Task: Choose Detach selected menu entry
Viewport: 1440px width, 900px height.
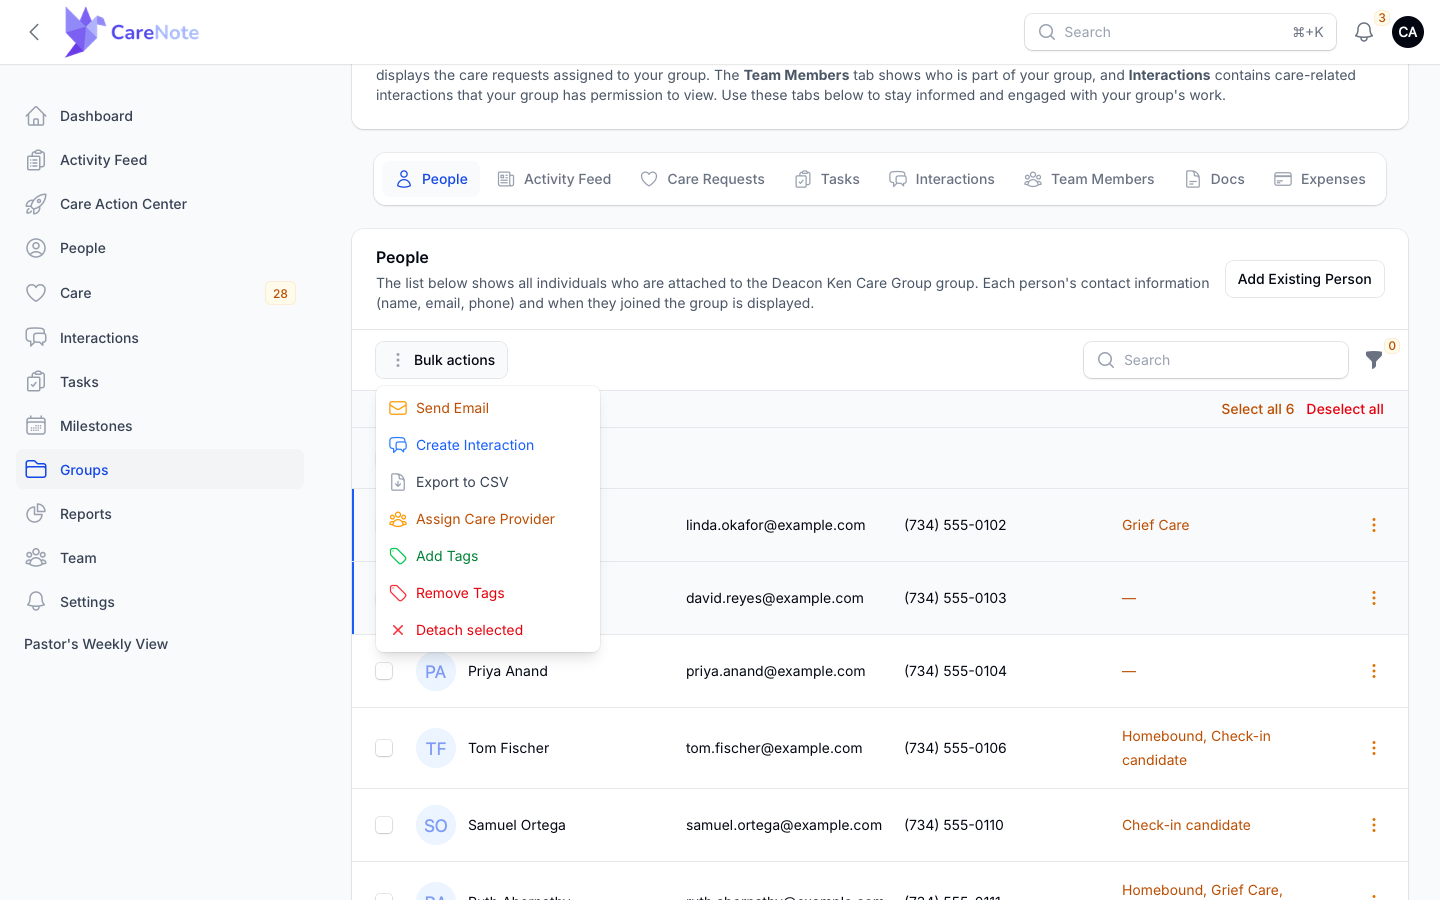Action: [488, 630]
